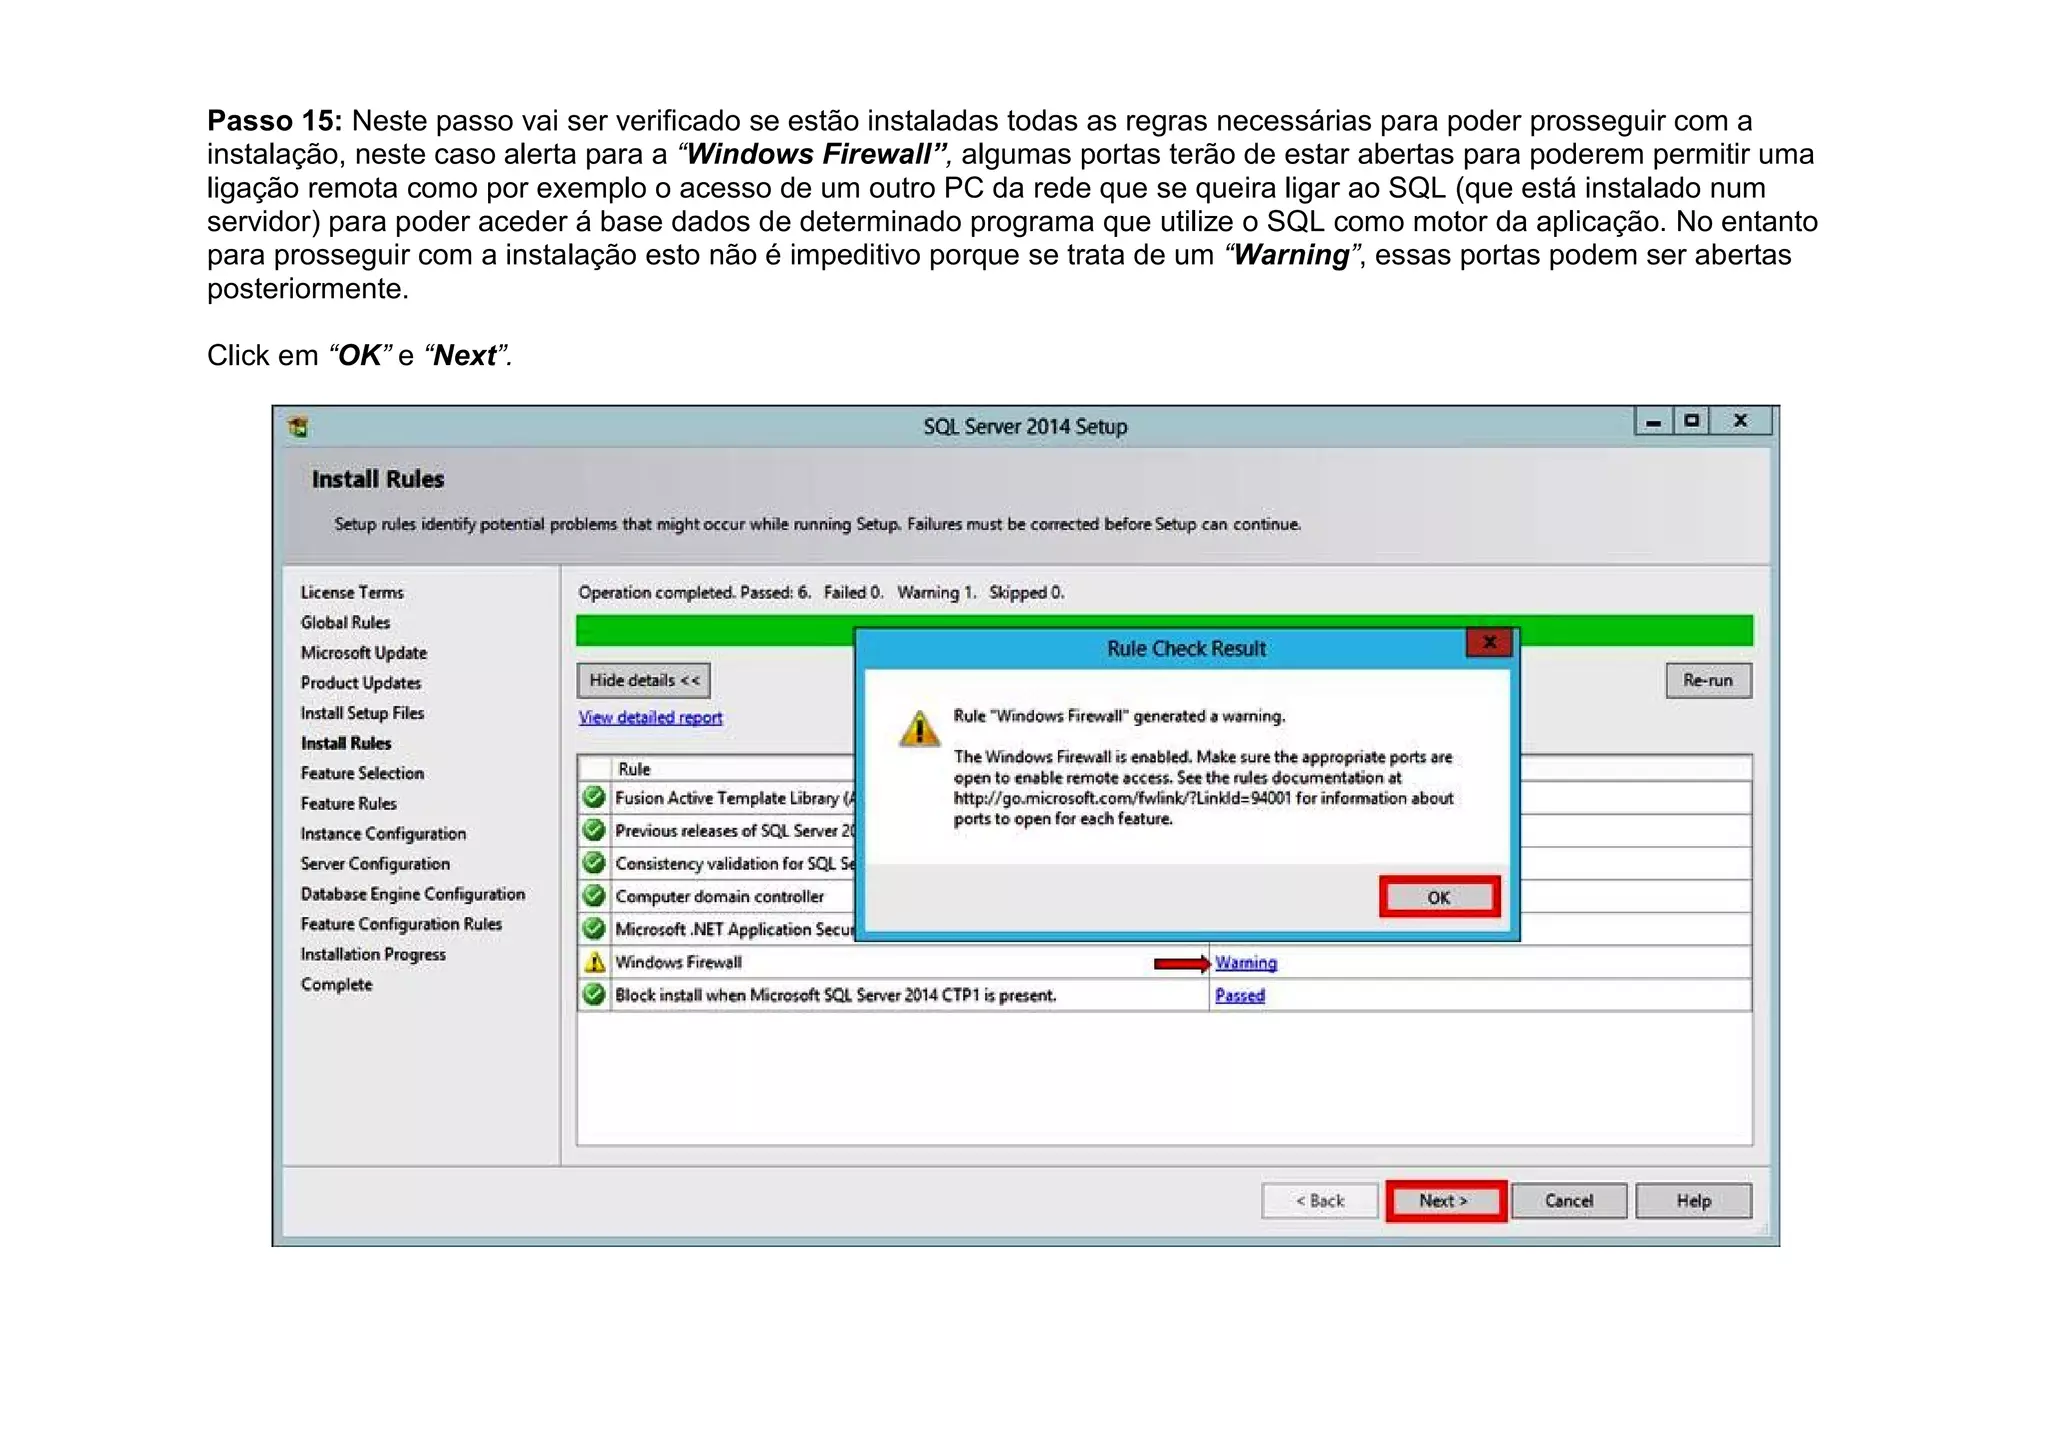This screenshot has height=1448, width=2048.
Task: Click Operation completed status text
Action: point(821,592)
